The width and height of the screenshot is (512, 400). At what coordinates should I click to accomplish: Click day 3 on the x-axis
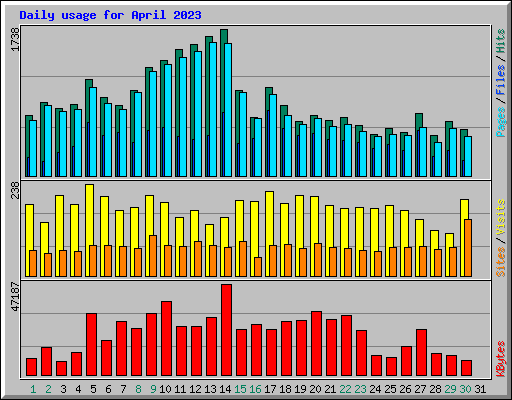click(63, 389)
